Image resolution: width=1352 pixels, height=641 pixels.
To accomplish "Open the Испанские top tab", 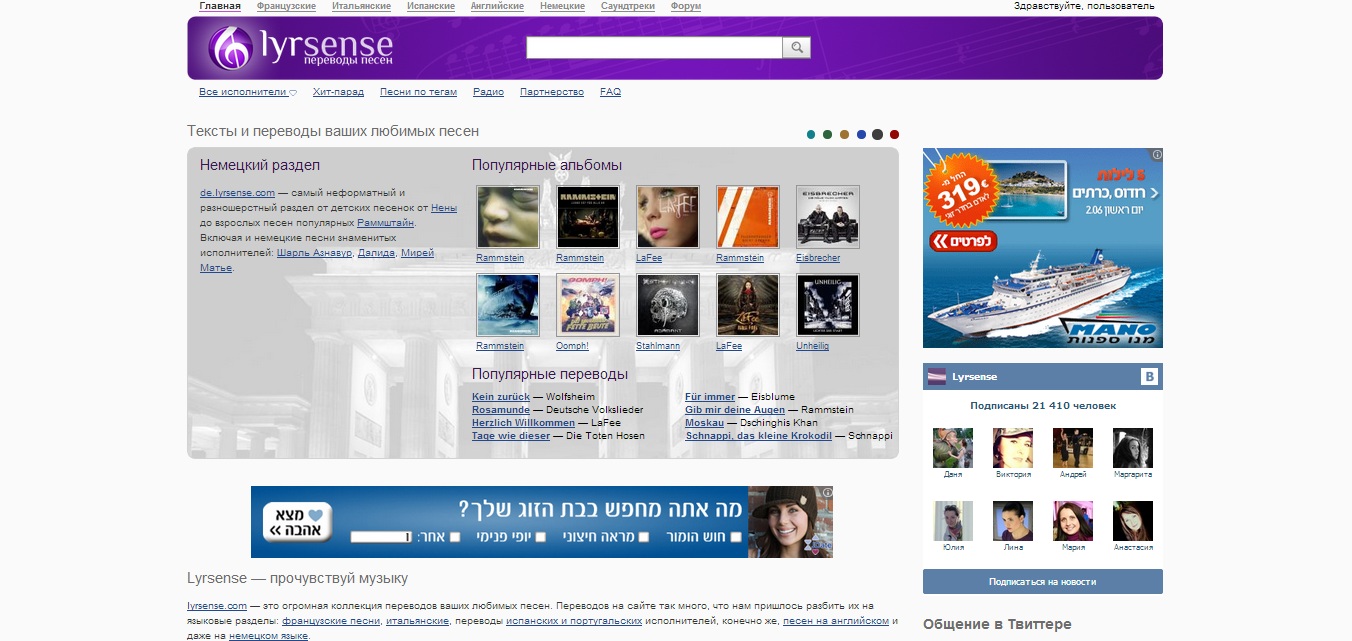I will [431, 6].
